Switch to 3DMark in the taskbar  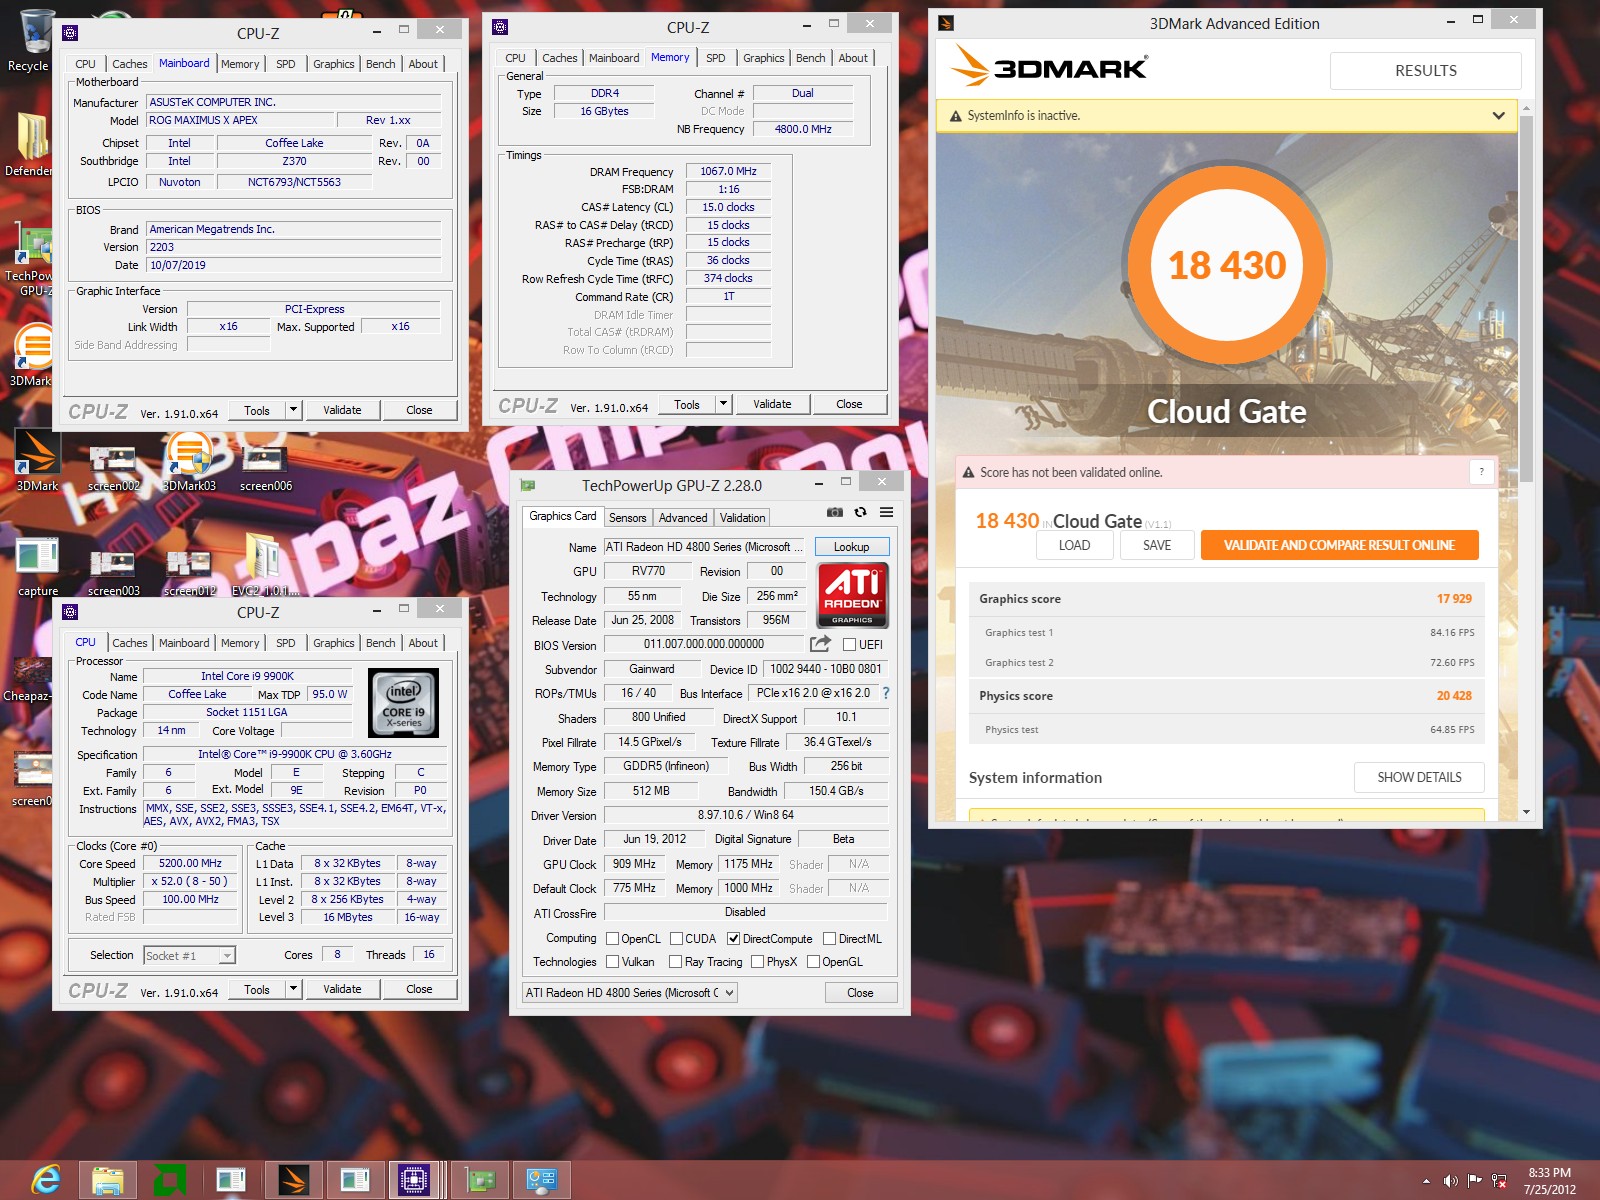click(293, 1180)
